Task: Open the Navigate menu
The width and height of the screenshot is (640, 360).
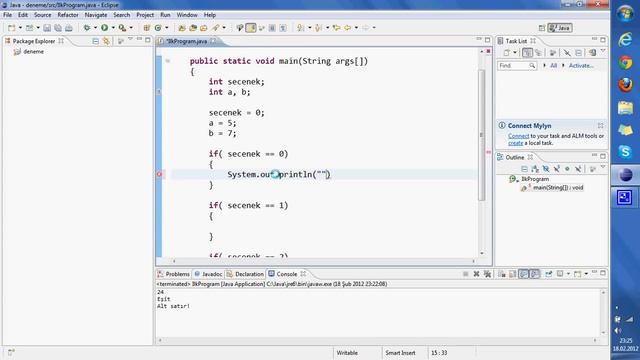Action: click(x=96, y=15)
